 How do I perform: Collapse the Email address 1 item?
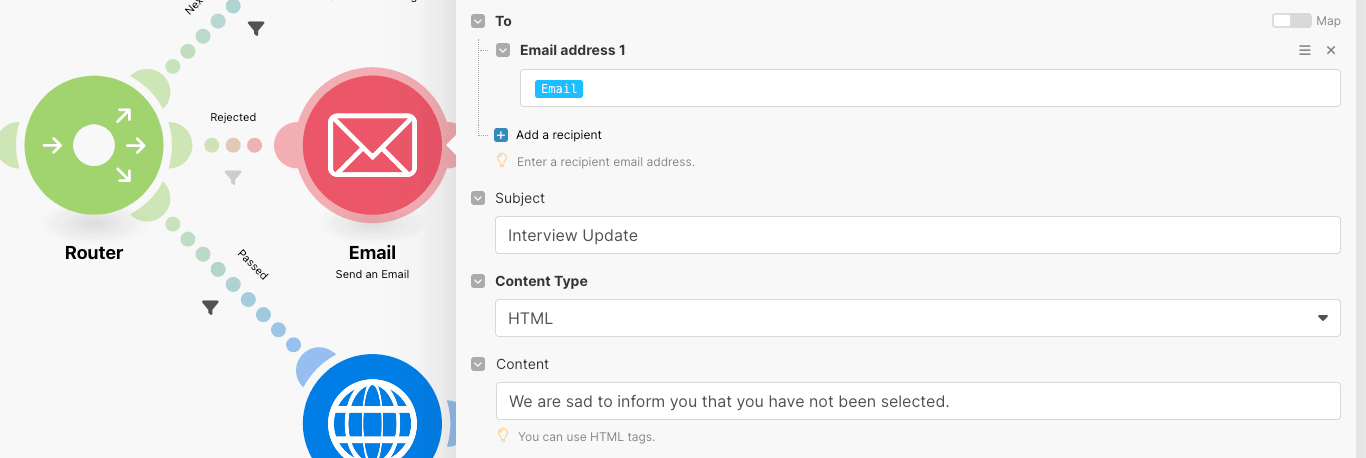[502, 50]
